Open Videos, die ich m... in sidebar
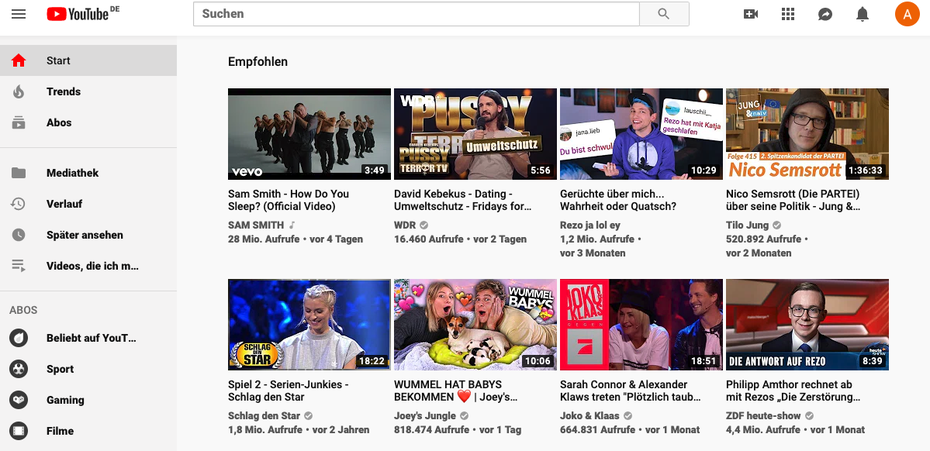The height and width of the screenshot is (451, 930). click(88, 266)
